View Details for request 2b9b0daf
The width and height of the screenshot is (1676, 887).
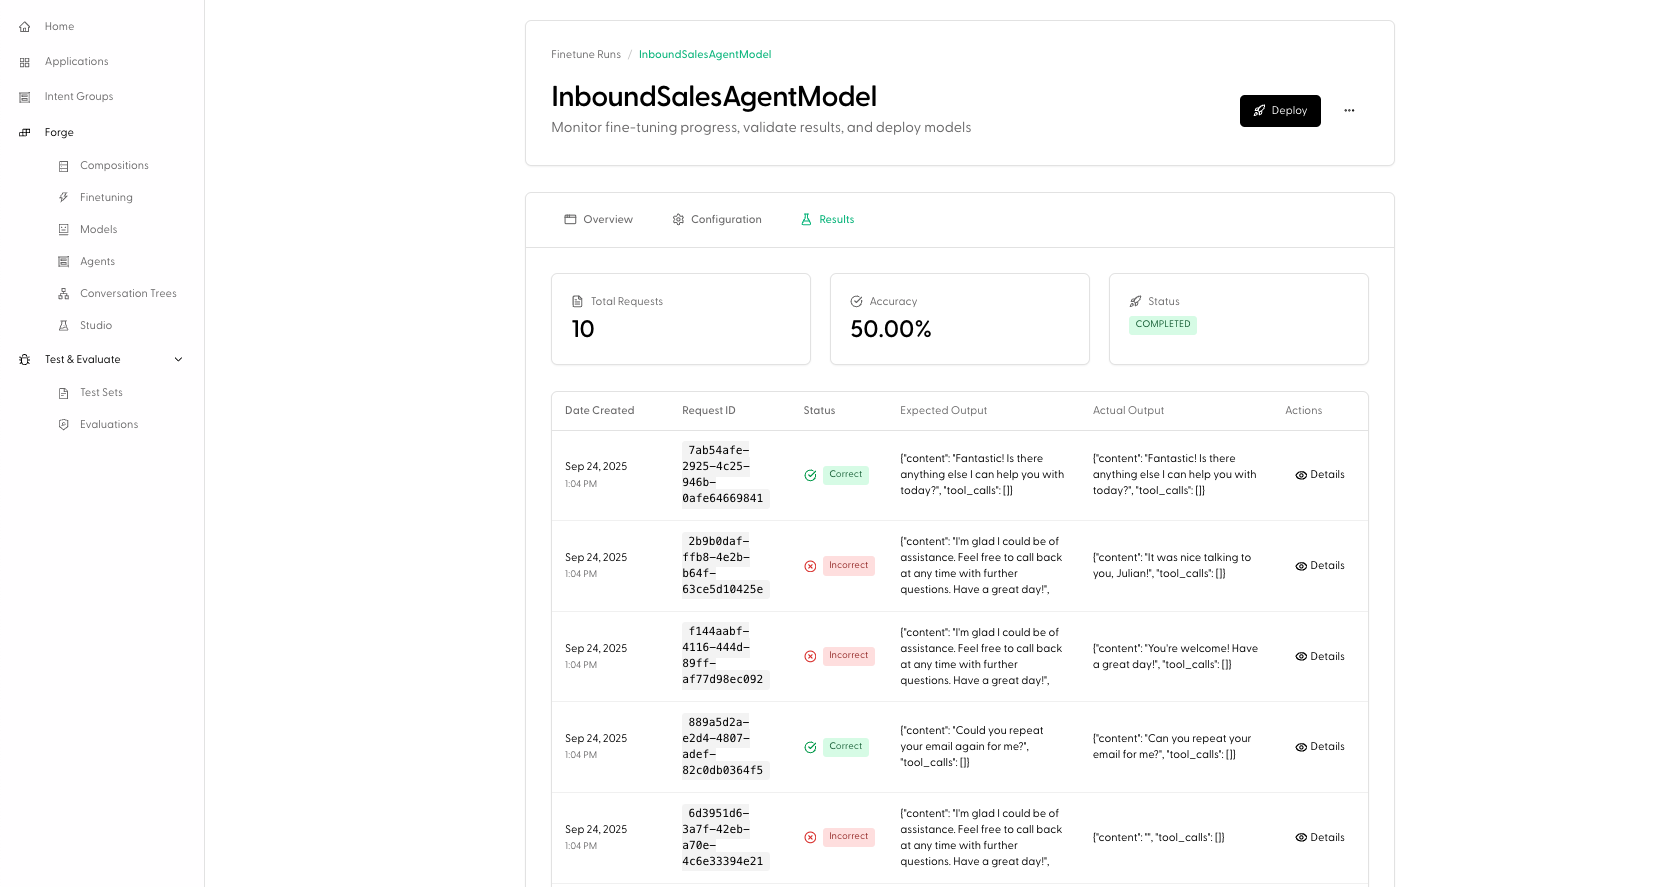click(1319, 566)
